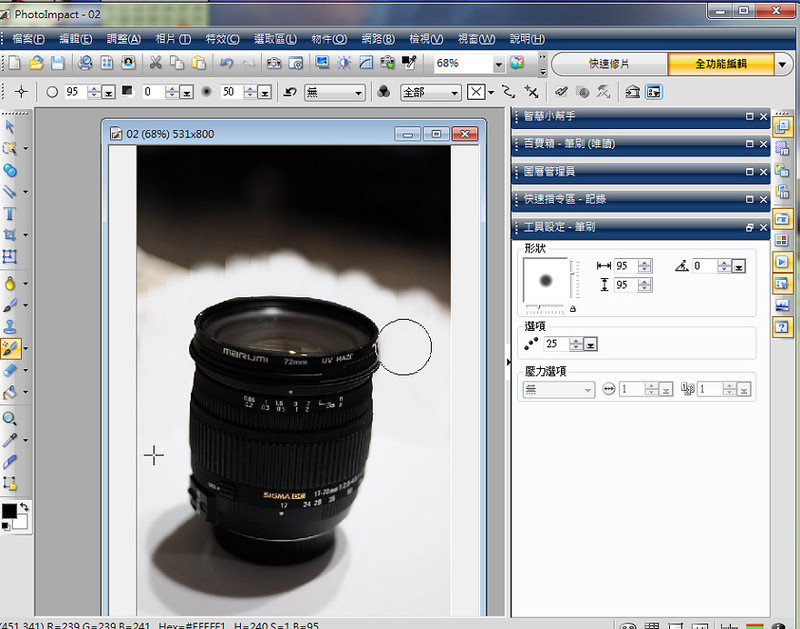Image resolution: width=800 pixels, height=629 pixels.
Task: Select the highlighted Retouch brush tool
Action: pyautogui.click(x=10, y=348)
